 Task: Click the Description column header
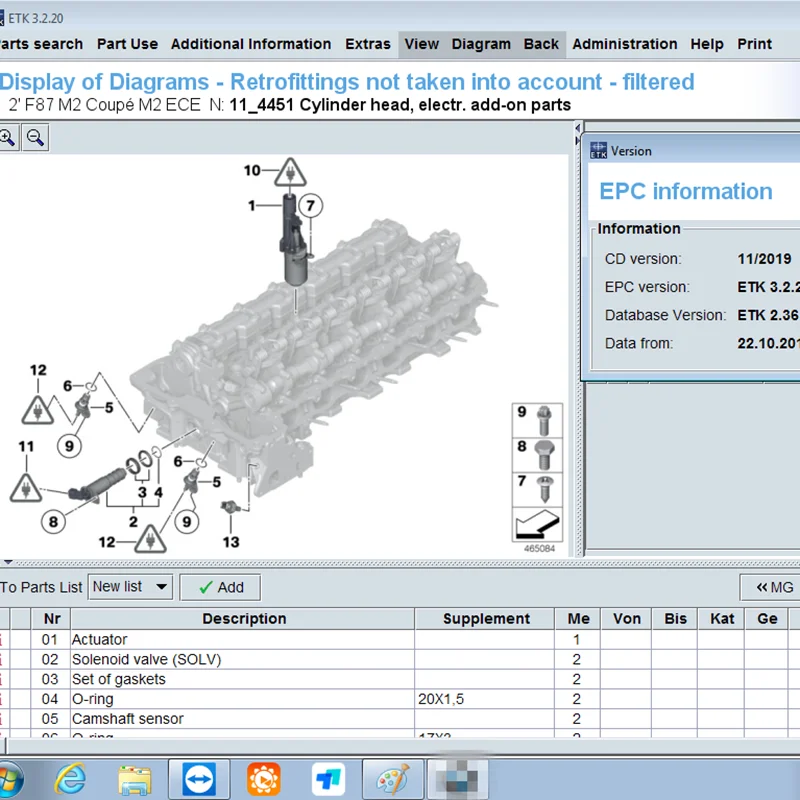point(244,619)
